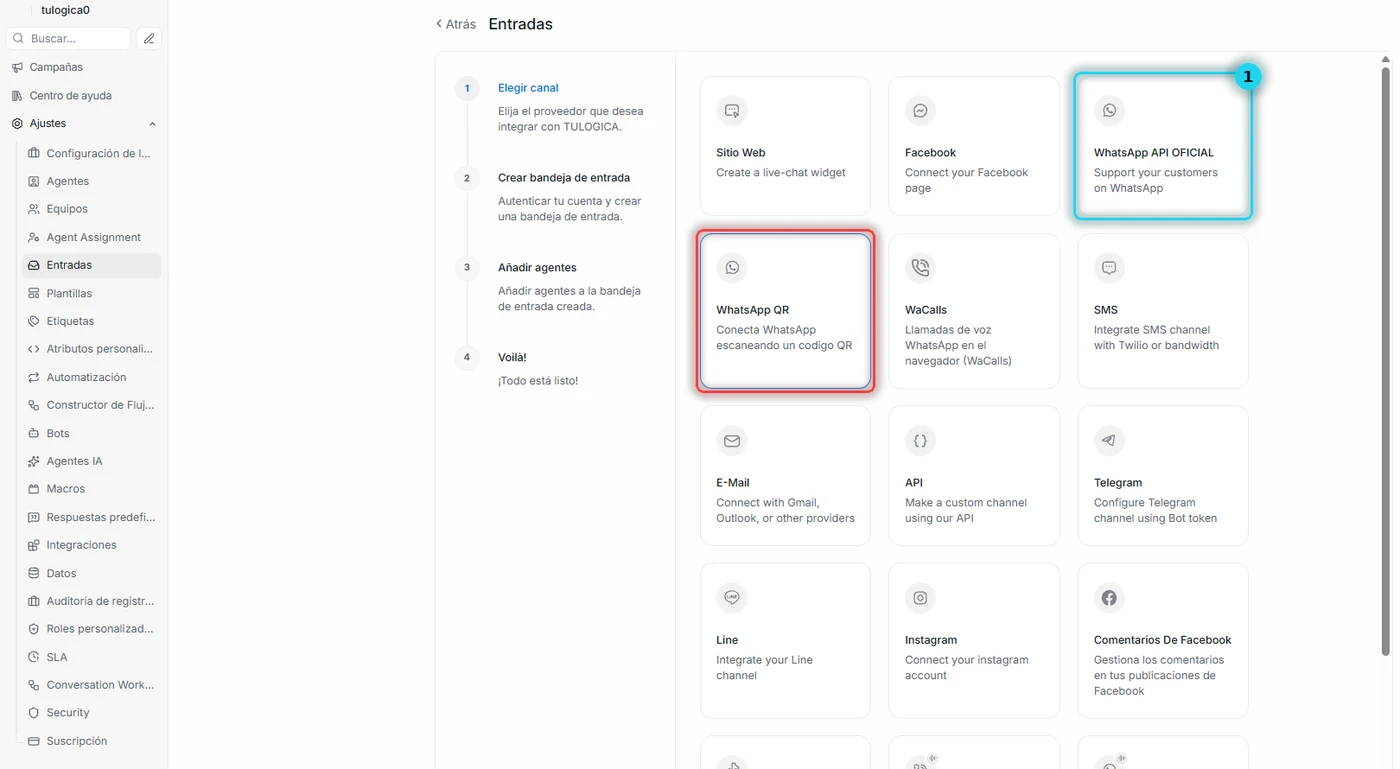Click the Instagram channel icon
1400x769 pixels.
click(920, 598)
